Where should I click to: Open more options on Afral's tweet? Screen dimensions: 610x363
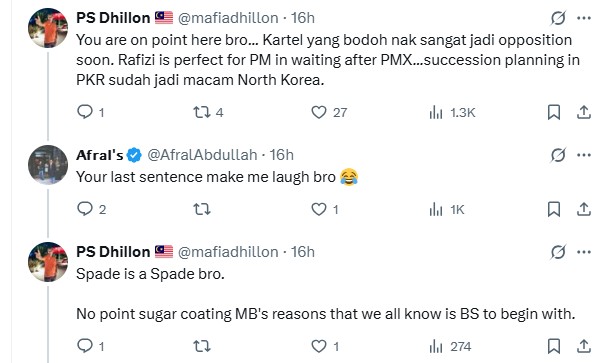pos(584,155)
